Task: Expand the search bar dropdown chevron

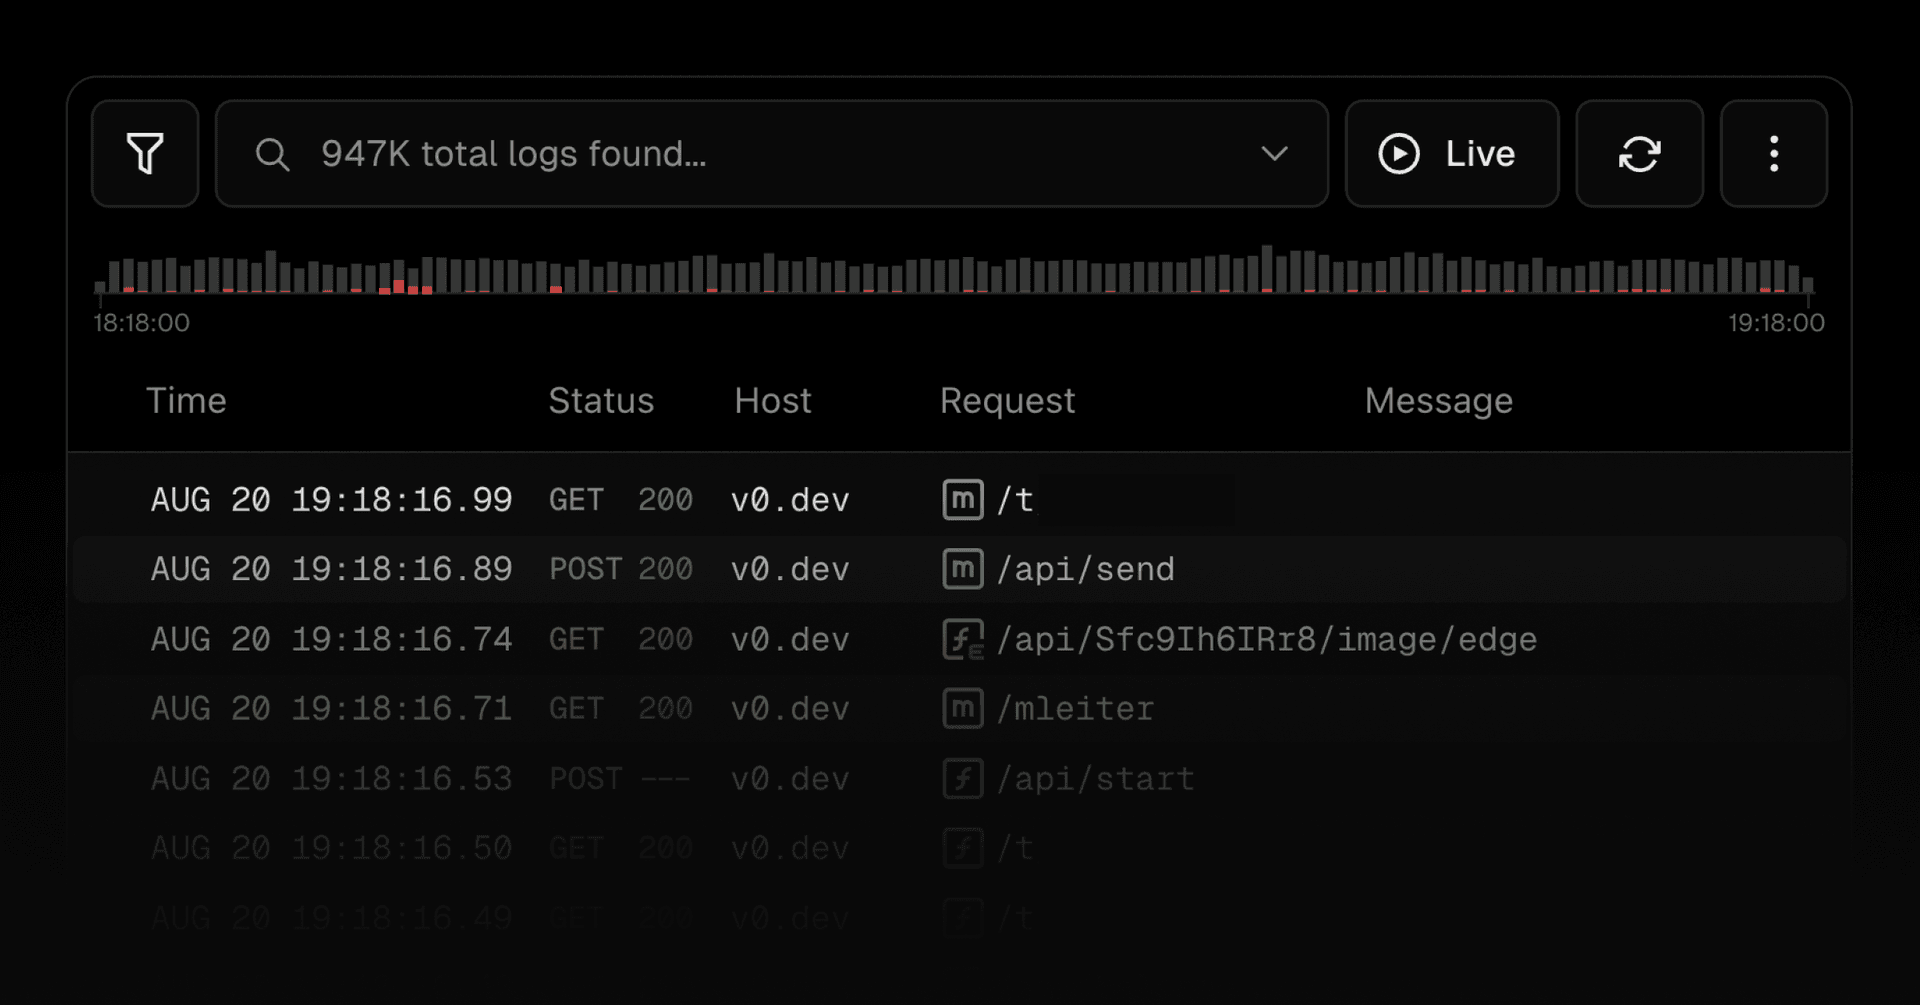Action: [x=1274, y=154]
